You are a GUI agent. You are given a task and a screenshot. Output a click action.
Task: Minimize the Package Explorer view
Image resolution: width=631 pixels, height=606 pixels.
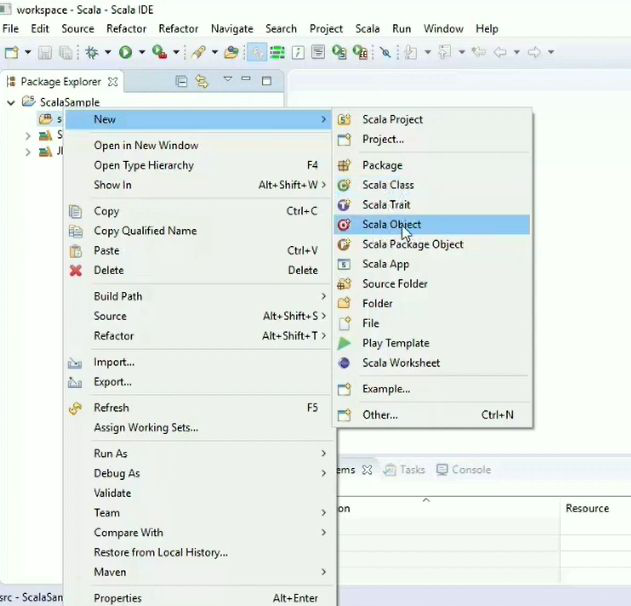coord(246,79)
